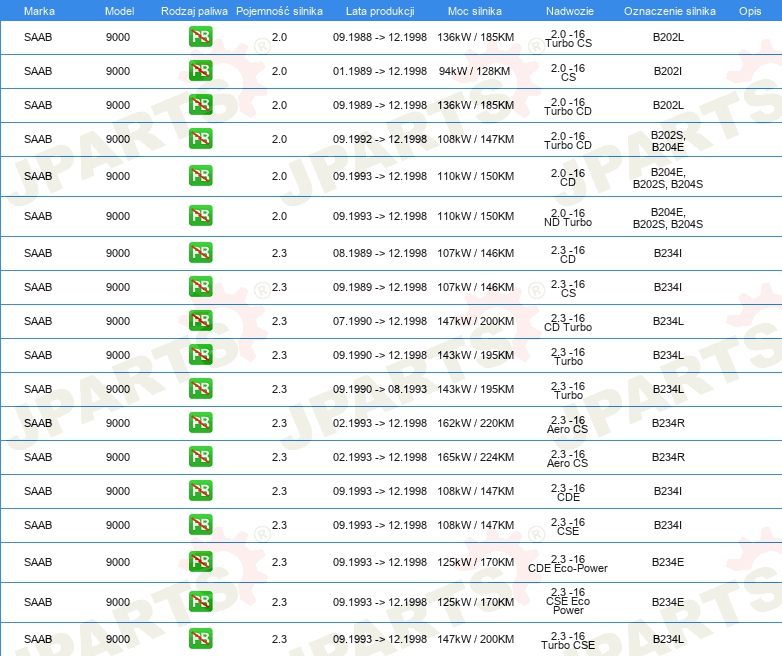
Task: Select the 09.1988 -> 12.1998 production date cell
Action: tap(380, 37)
